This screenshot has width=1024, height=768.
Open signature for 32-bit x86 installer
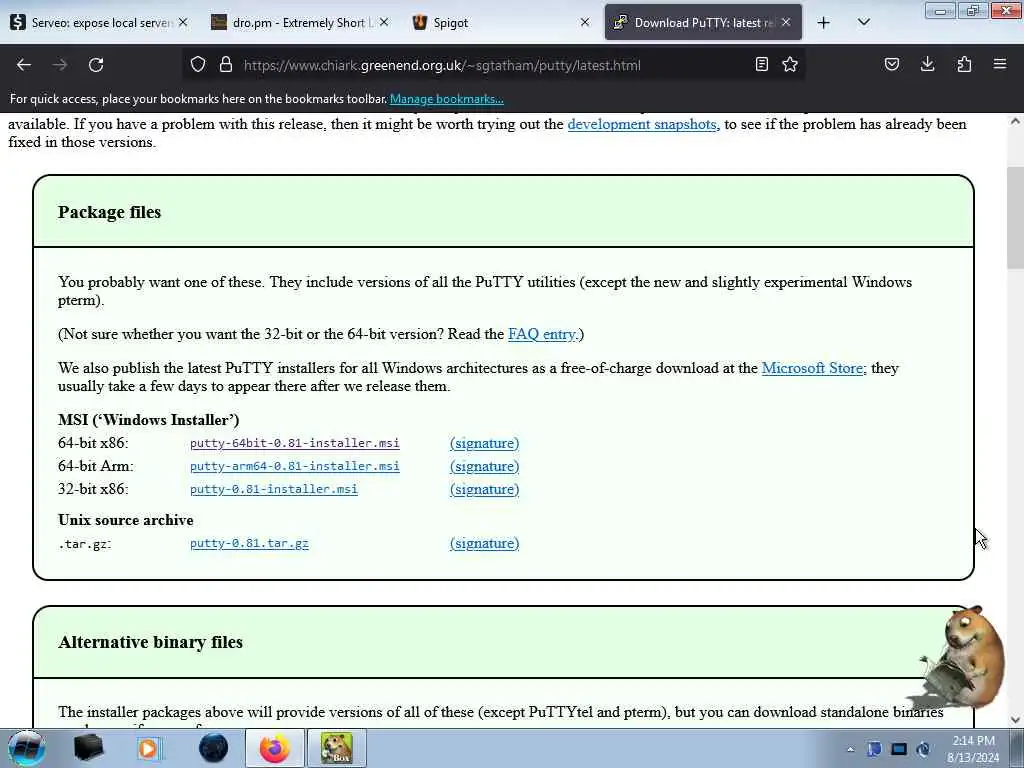coord(485,489)
